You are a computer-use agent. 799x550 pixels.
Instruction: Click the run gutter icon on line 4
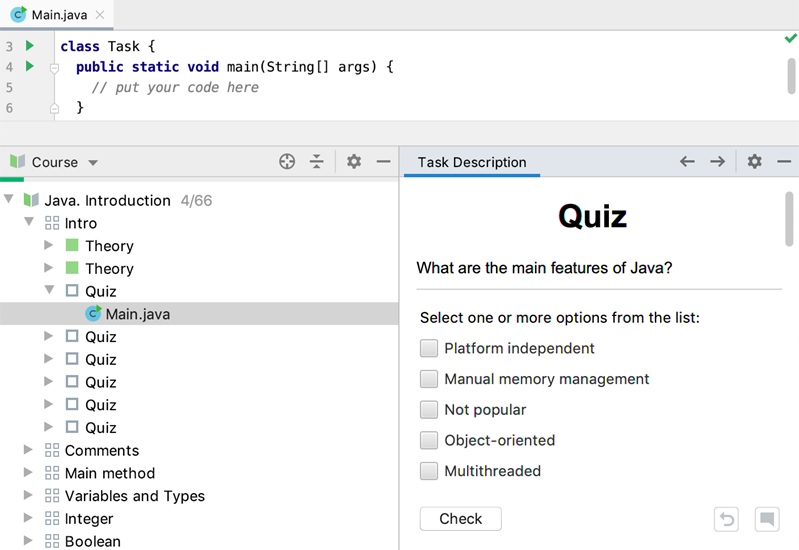tap(30, 66)
